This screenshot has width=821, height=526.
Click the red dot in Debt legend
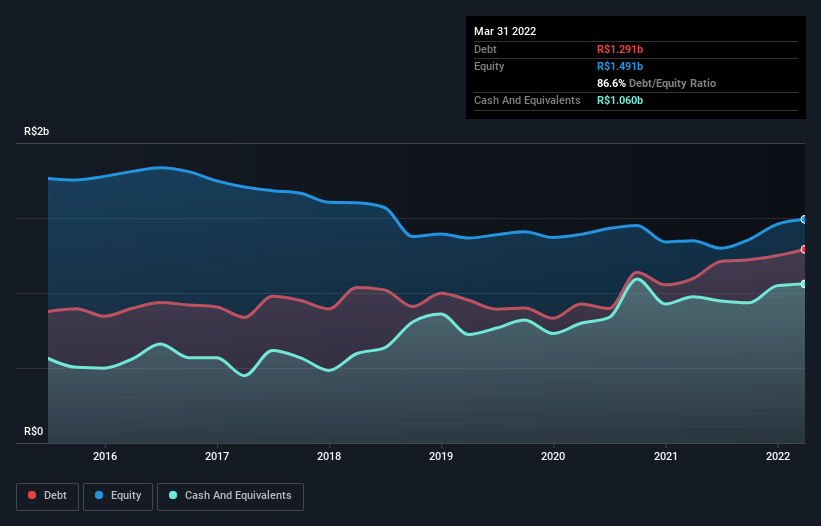[x=32, y=495]
